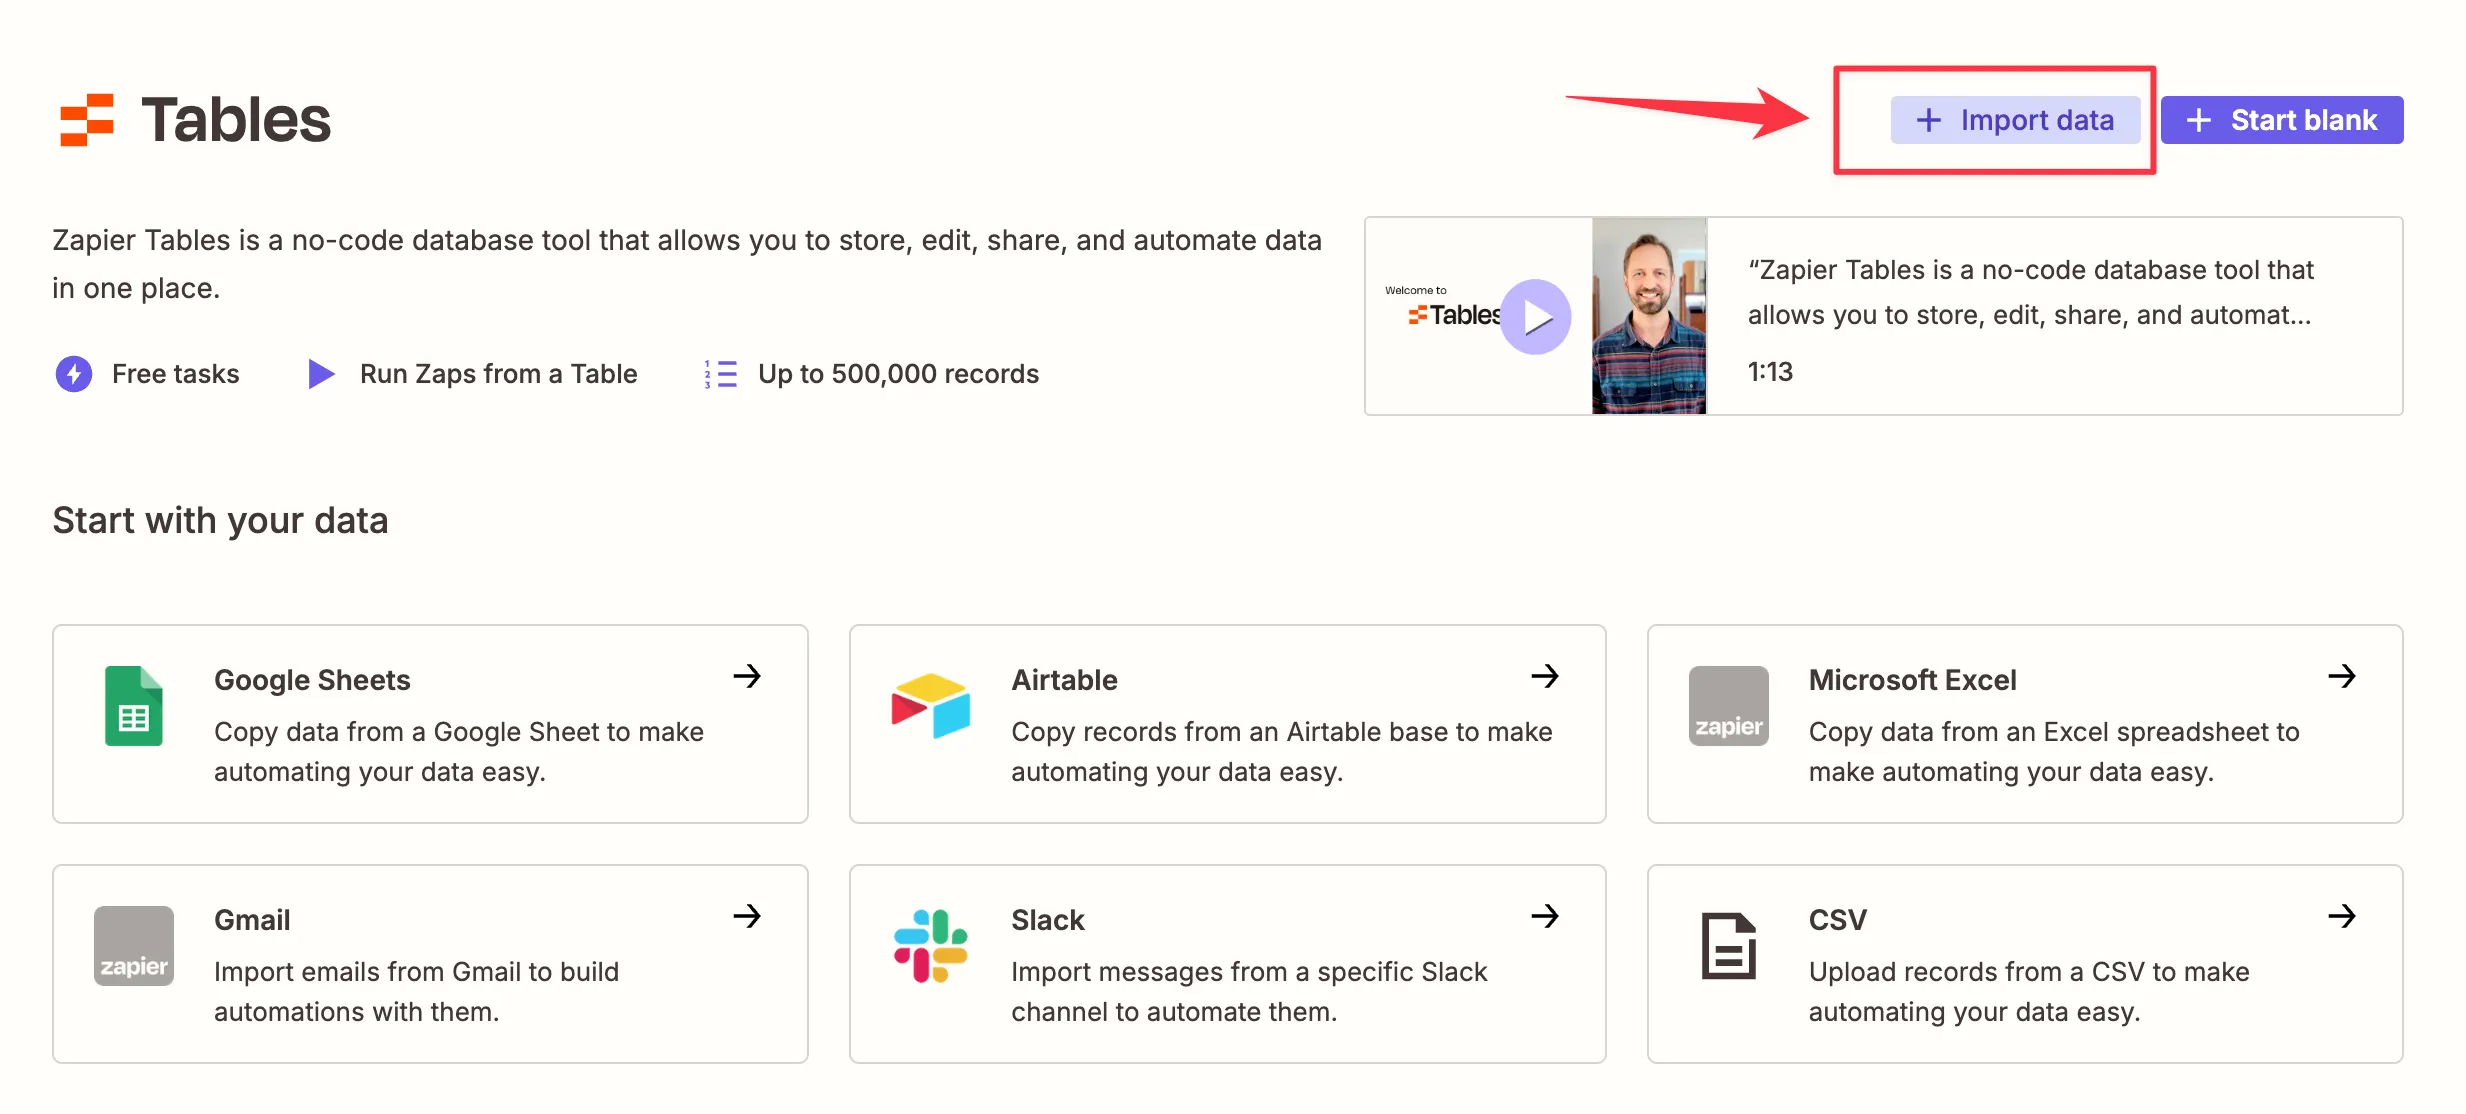Click the presenter video thumbnail
This screenshot has width=2466, height=1114.
coord(1649,316)
